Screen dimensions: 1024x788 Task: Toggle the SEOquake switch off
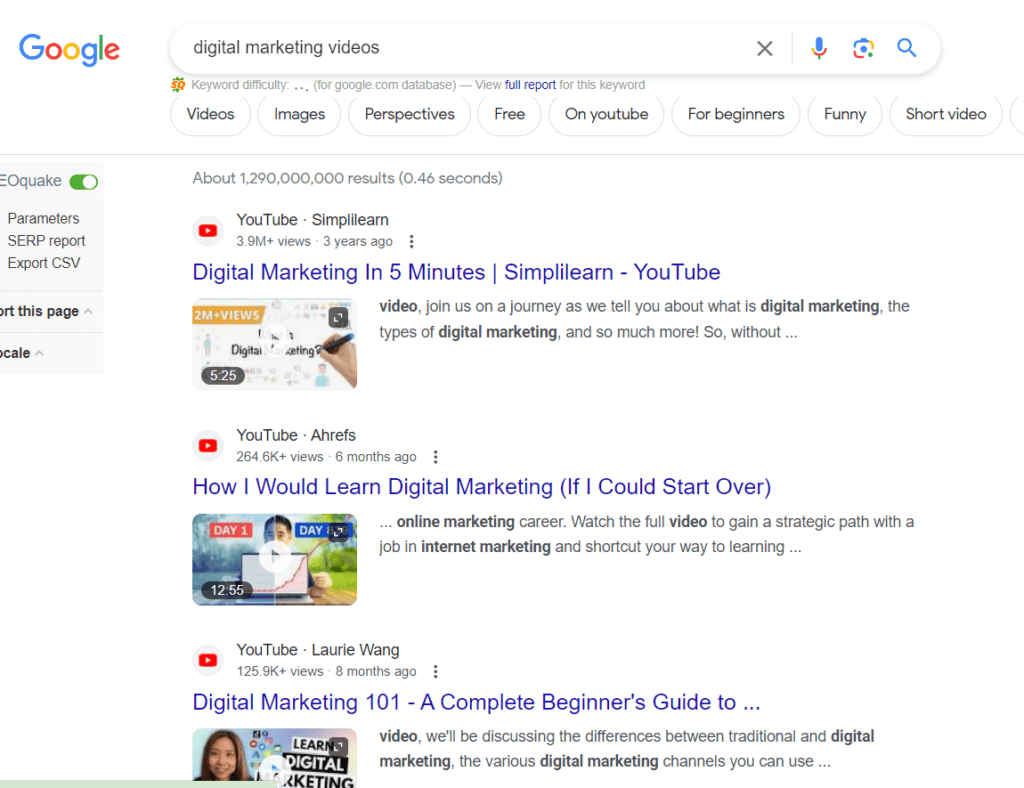[84, 182]
